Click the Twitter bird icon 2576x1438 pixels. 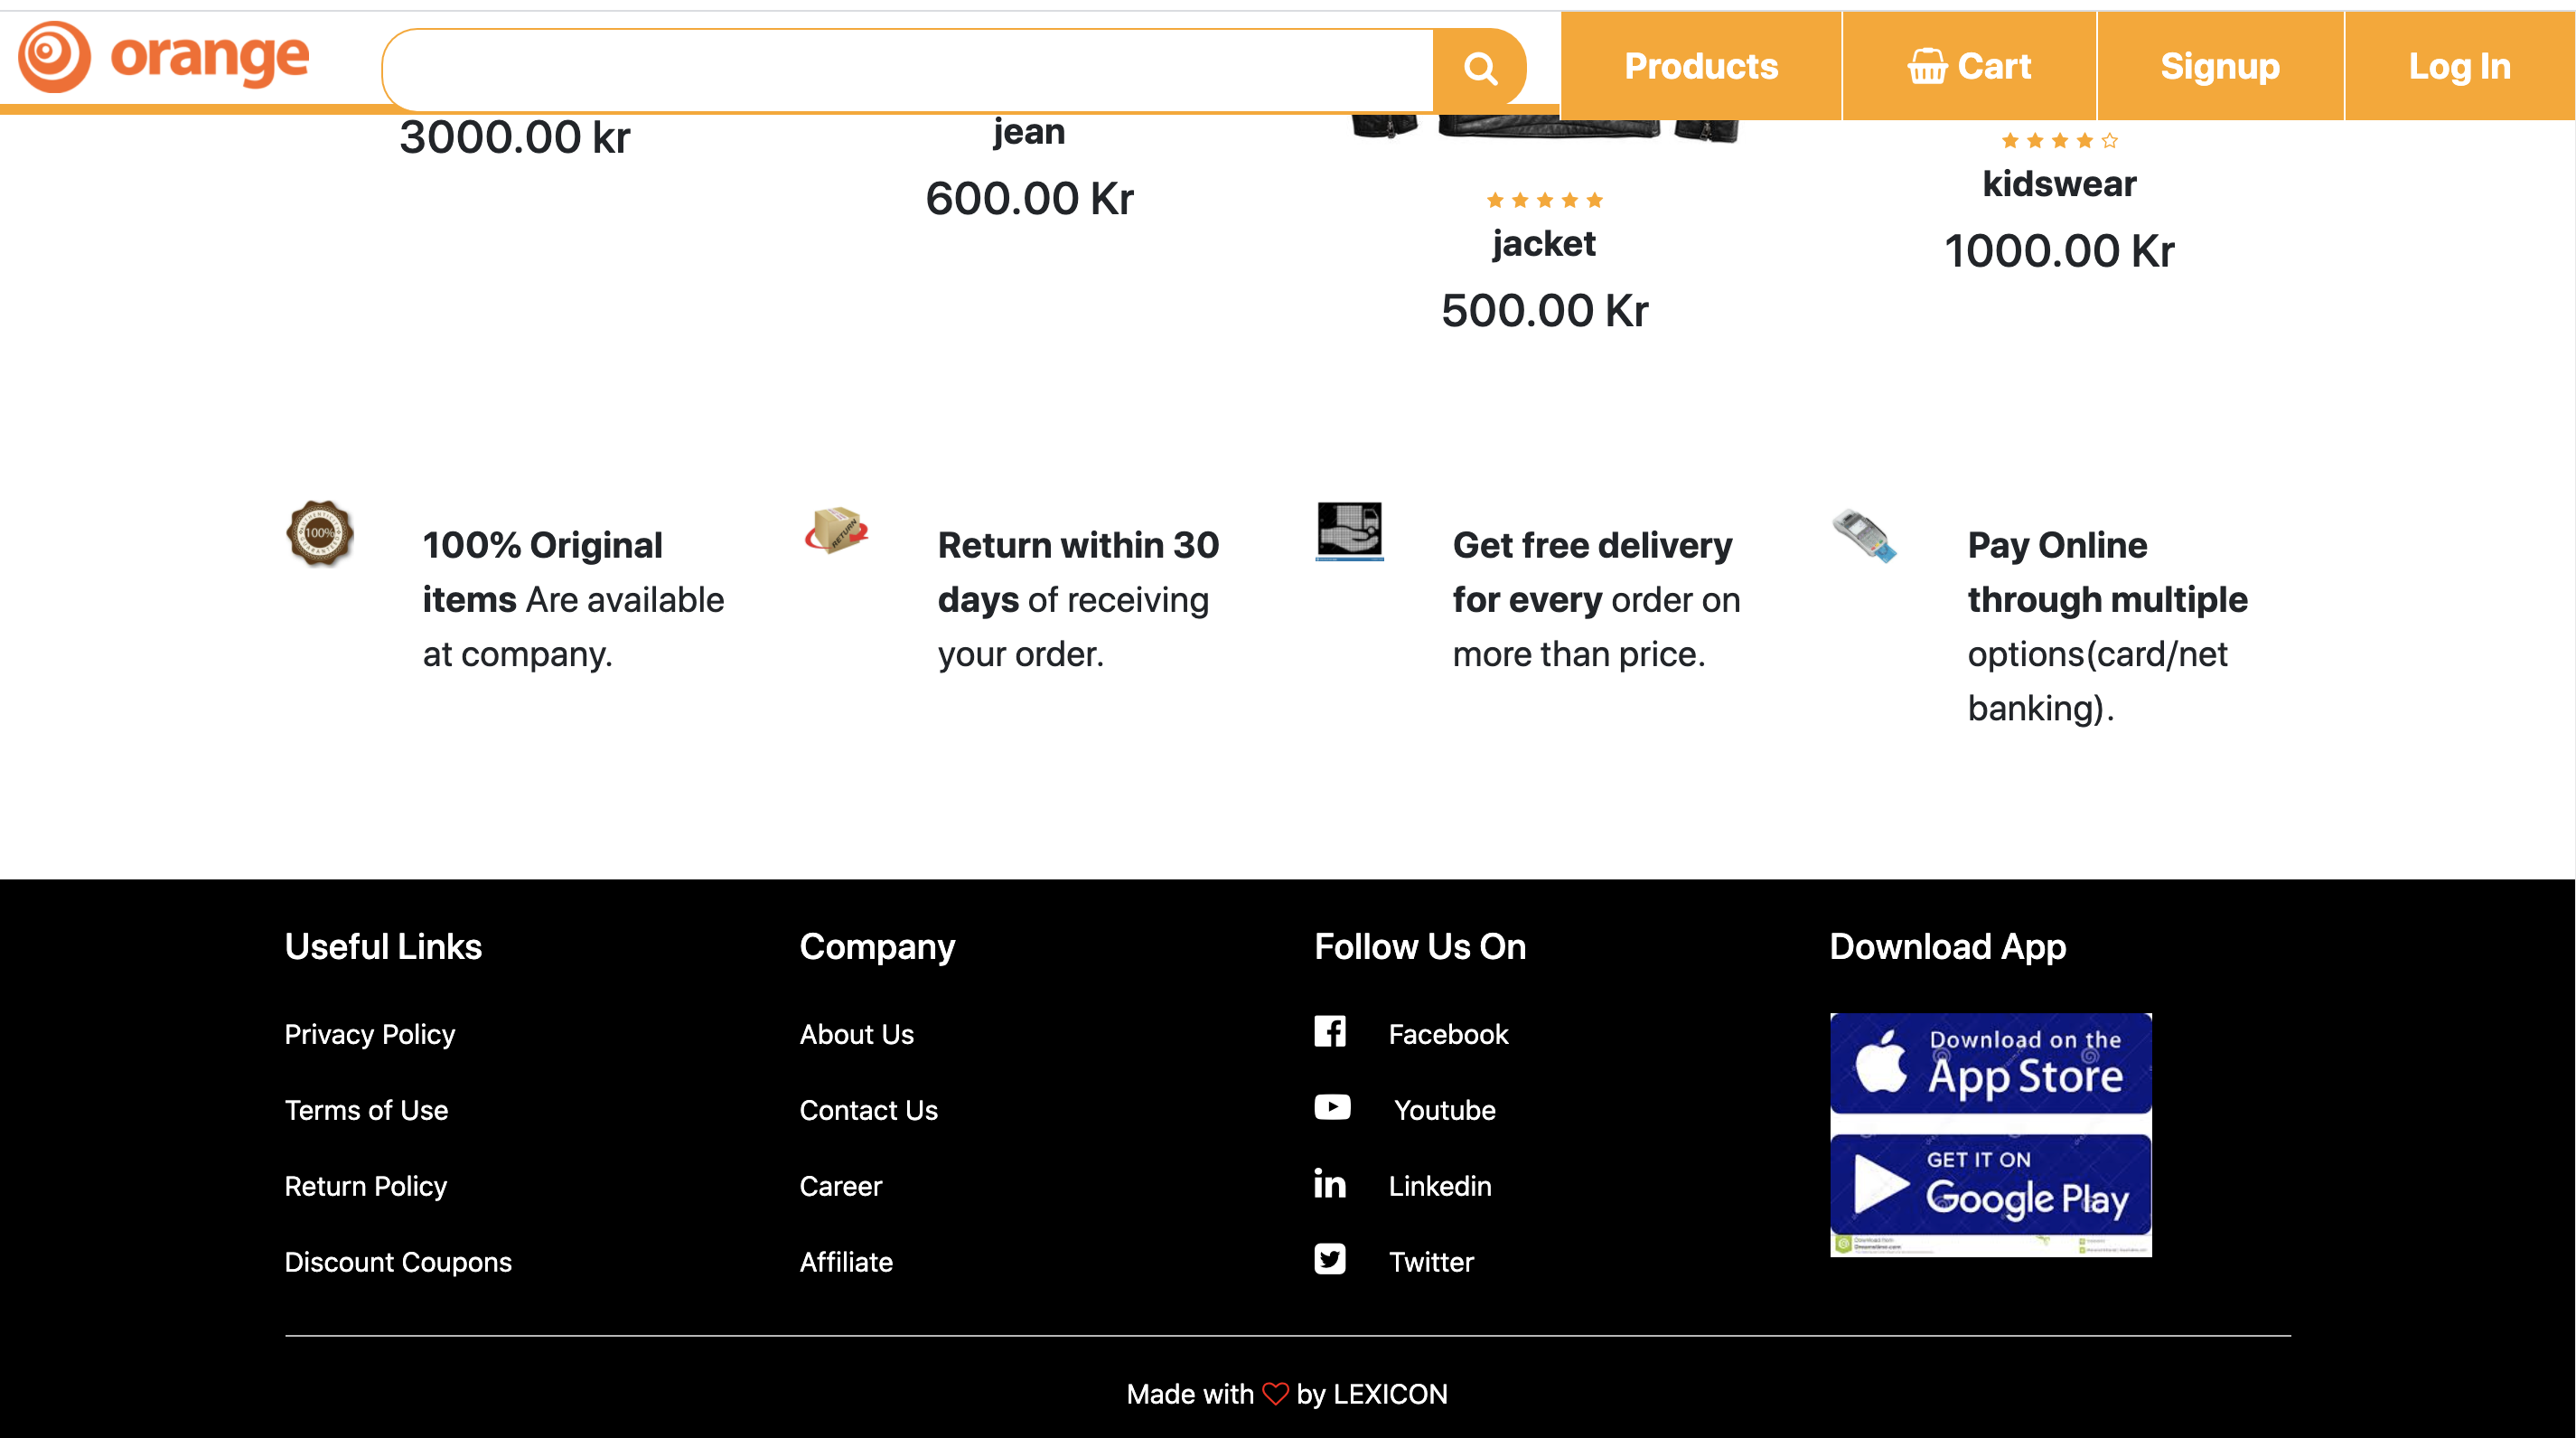point(1329,1259)
